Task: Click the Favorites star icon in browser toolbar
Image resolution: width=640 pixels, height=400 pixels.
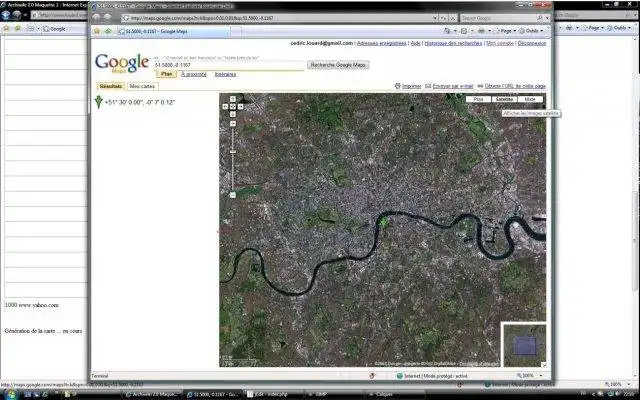Action: (x=97, y=31)
